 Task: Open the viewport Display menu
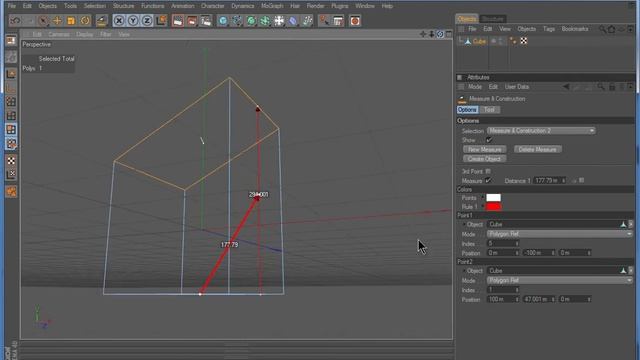point(84,35)
